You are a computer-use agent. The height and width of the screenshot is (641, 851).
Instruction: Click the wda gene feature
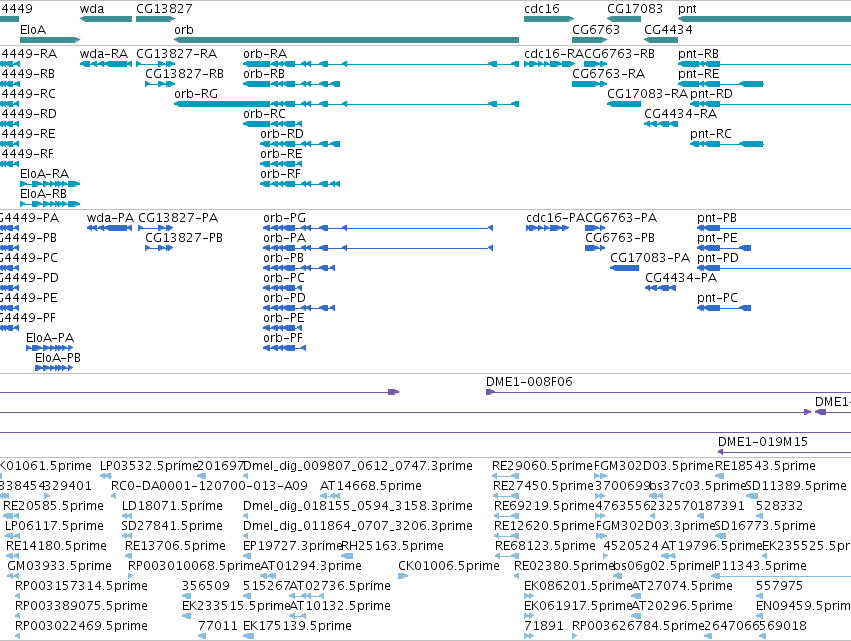pyautogui.click(x=106, y=19)
